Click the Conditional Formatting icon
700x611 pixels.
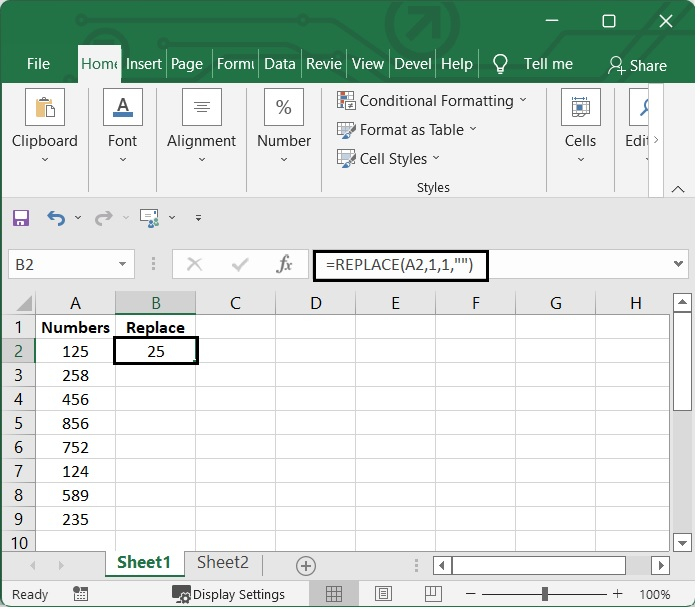(x=346, y=100)
